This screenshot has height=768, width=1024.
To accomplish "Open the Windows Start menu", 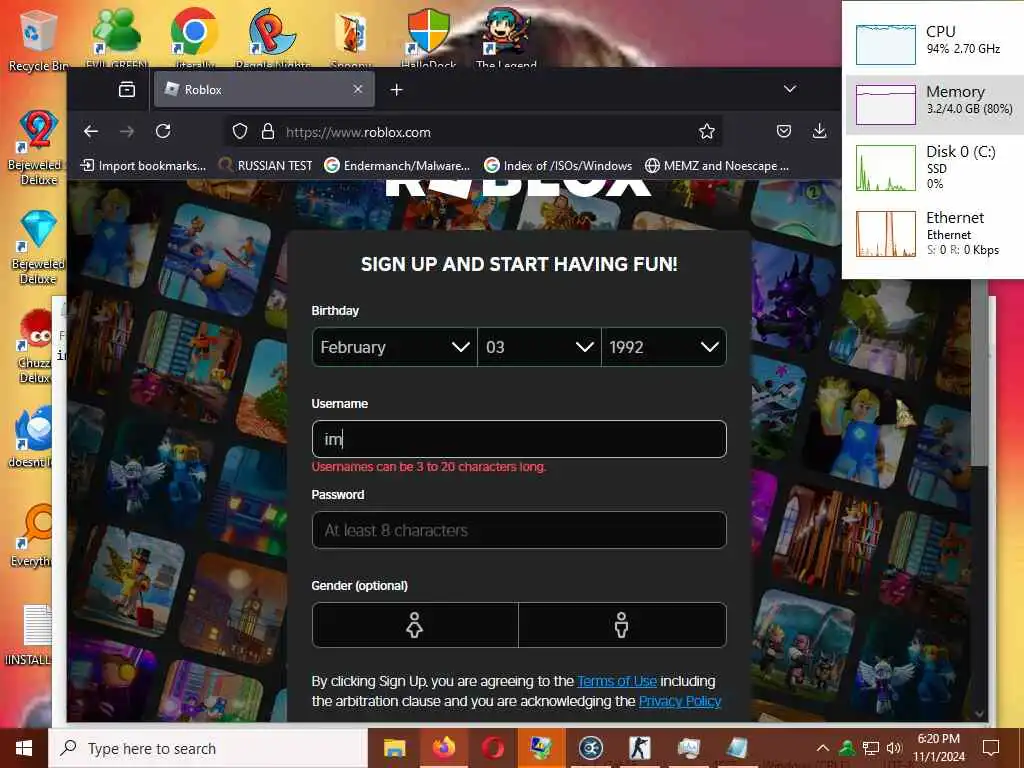I will (24, 748).
